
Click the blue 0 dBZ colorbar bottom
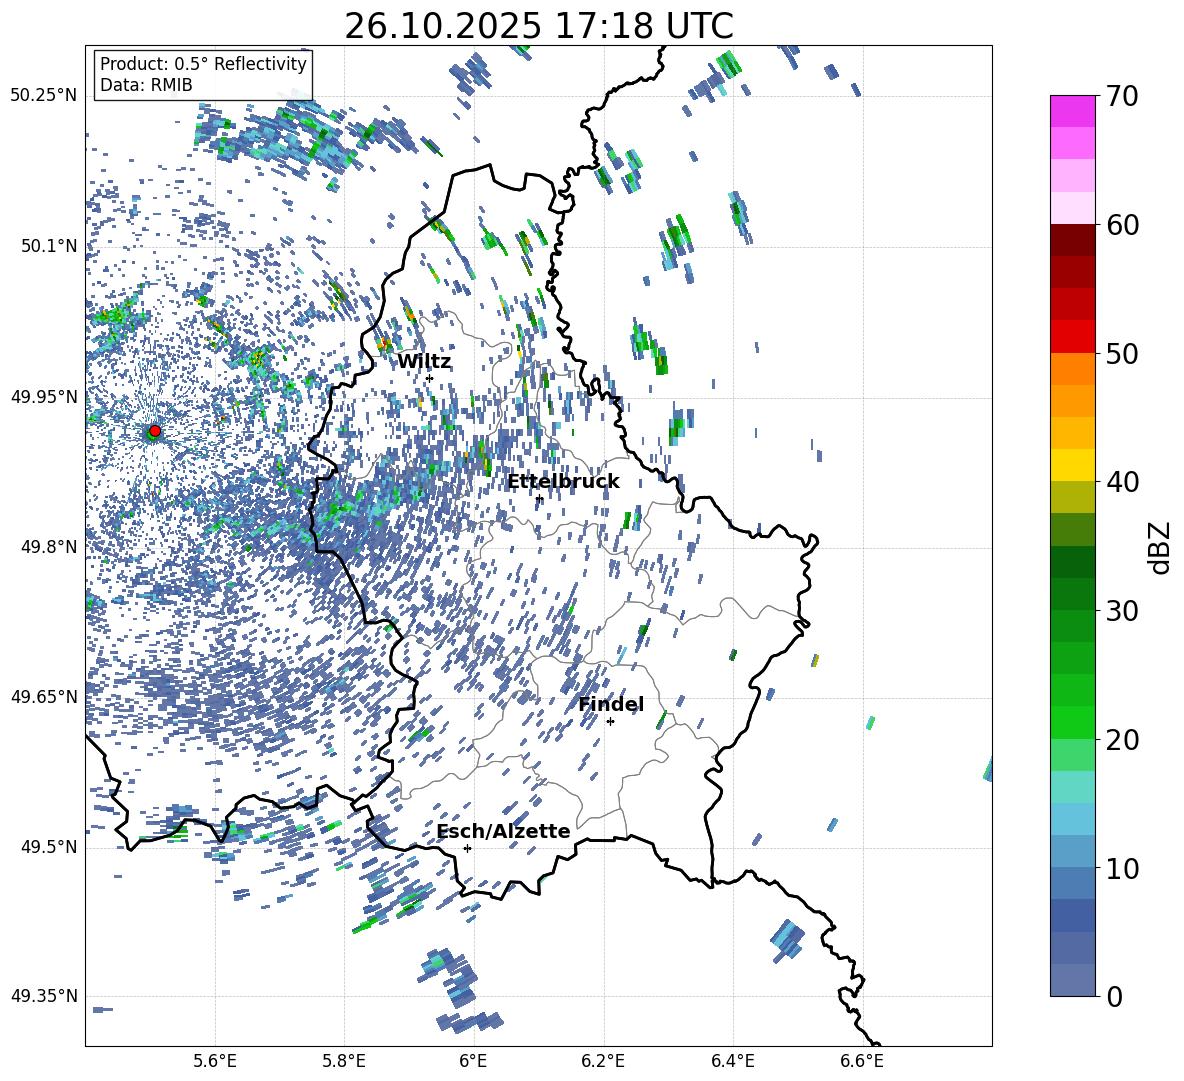[x=1072, y=980]
